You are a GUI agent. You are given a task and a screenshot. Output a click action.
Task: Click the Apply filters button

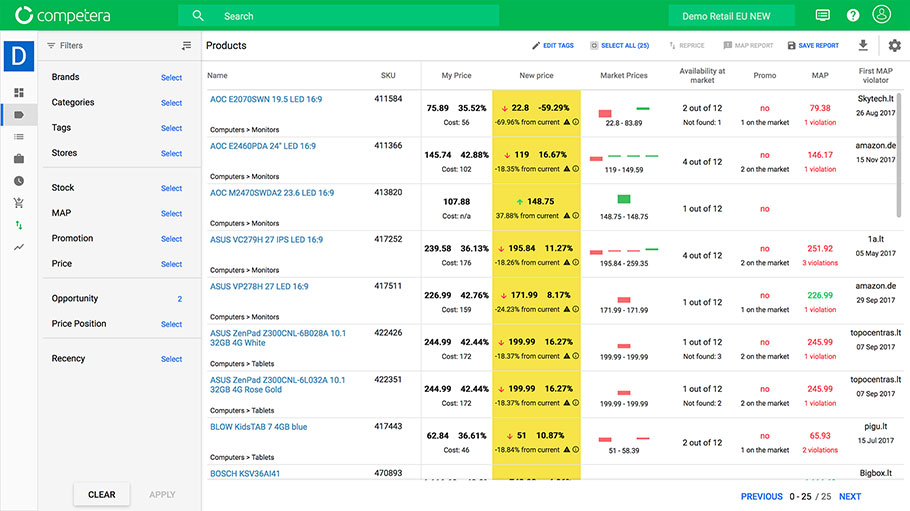point(162,494)
